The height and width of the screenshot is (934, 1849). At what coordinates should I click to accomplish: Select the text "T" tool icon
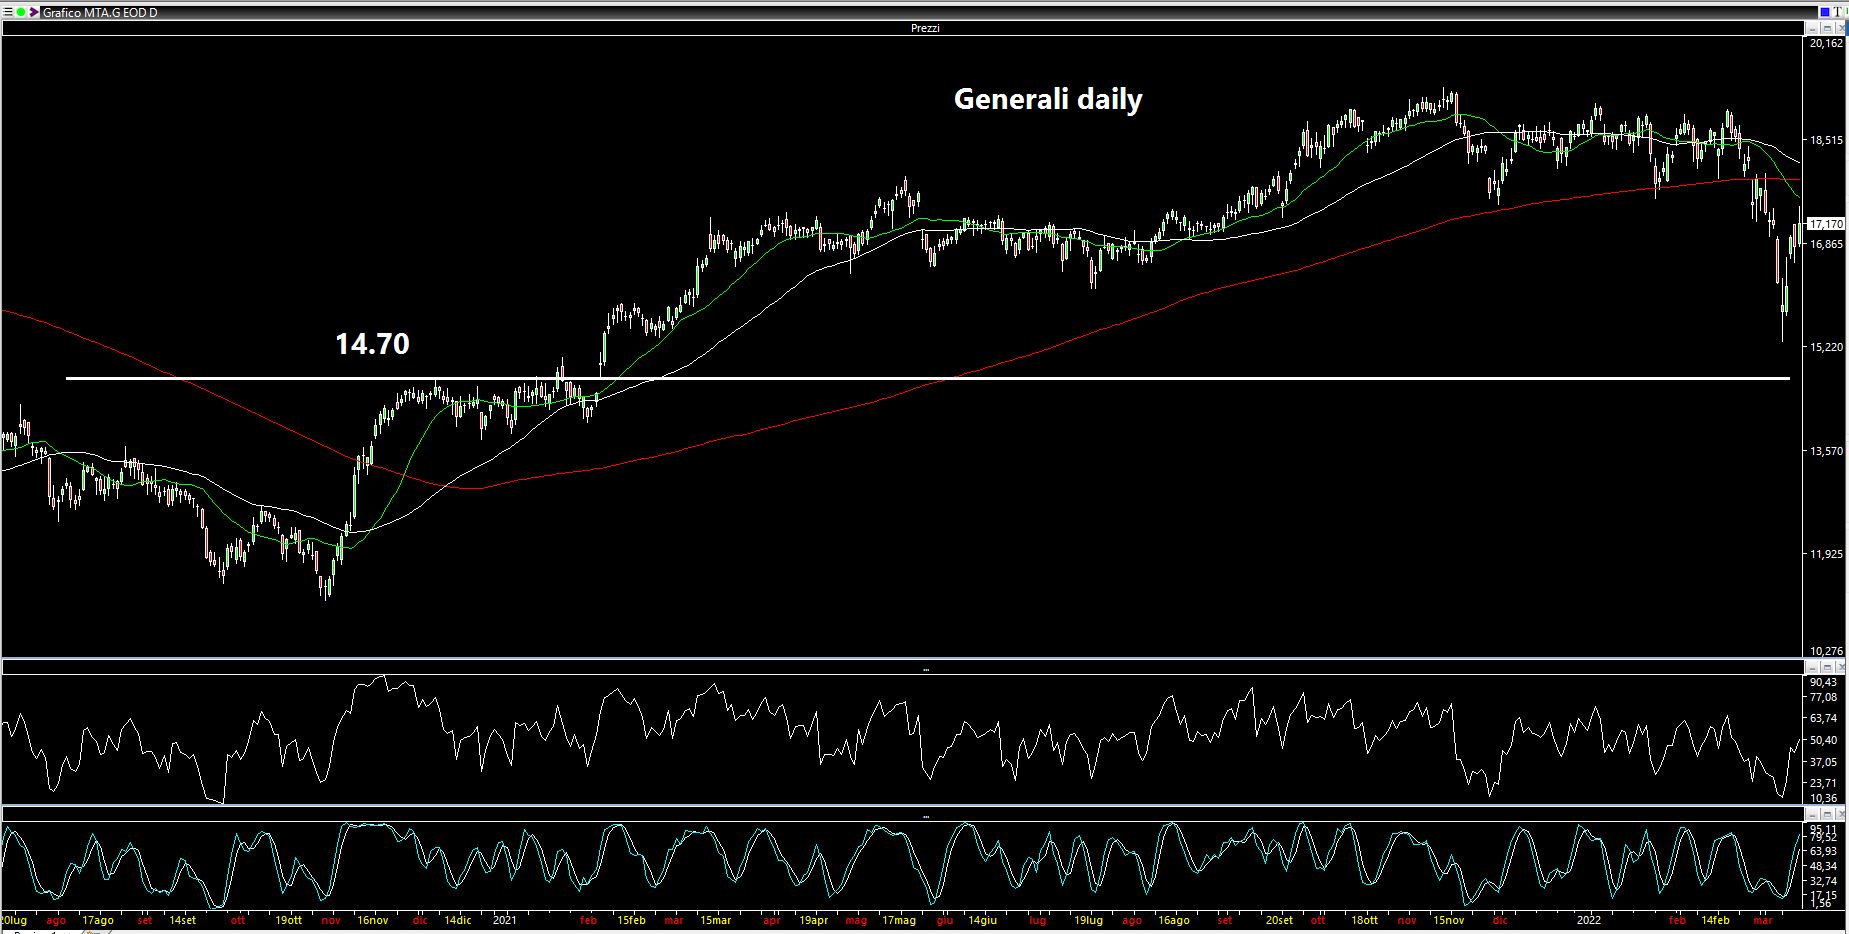1838,12
